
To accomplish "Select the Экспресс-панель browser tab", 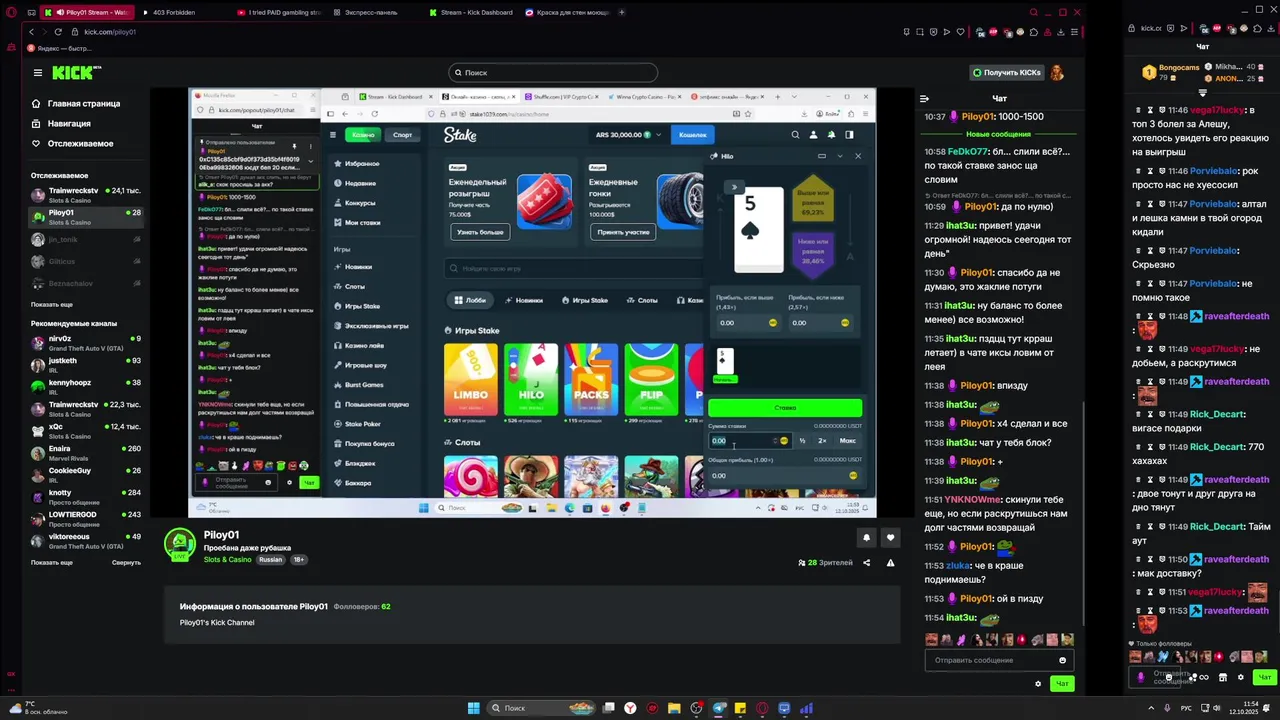I will point(376,12).
